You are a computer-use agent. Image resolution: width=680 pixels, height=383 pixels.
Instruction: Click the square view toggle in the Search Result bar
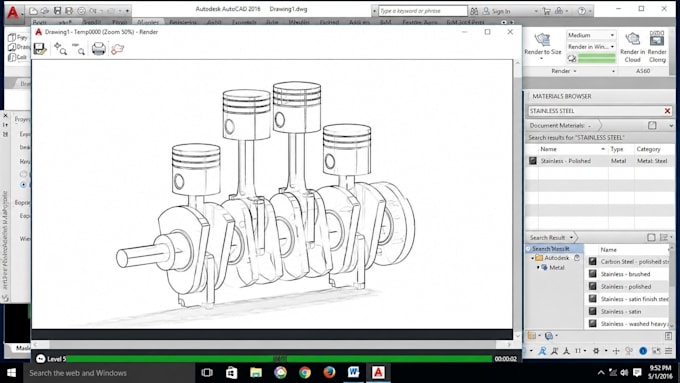point(651,237)
